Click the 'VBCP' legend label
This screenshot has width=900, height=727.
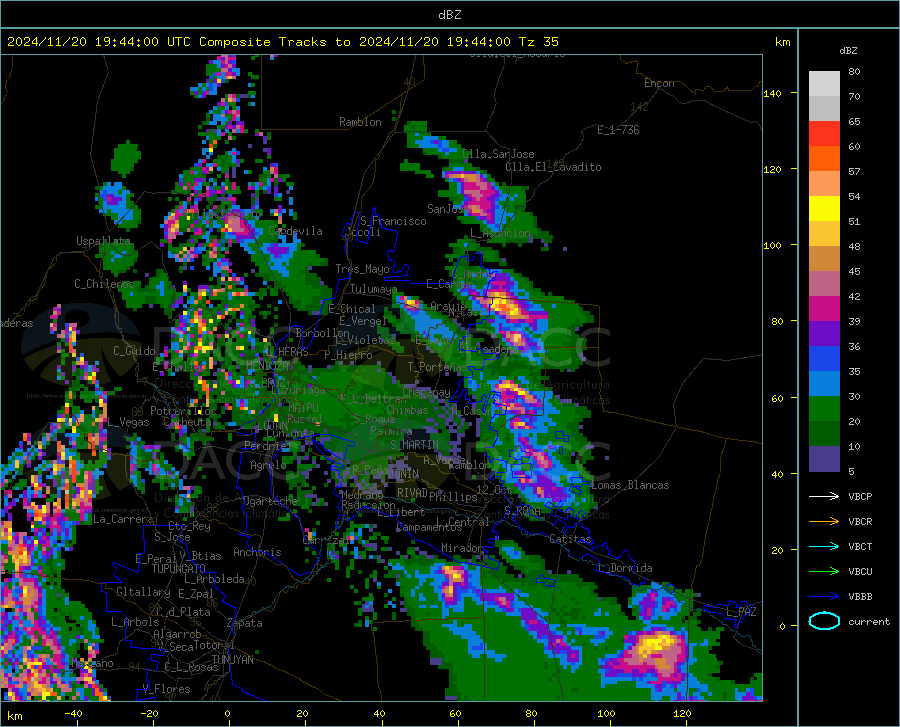click(x=860, y=496)
